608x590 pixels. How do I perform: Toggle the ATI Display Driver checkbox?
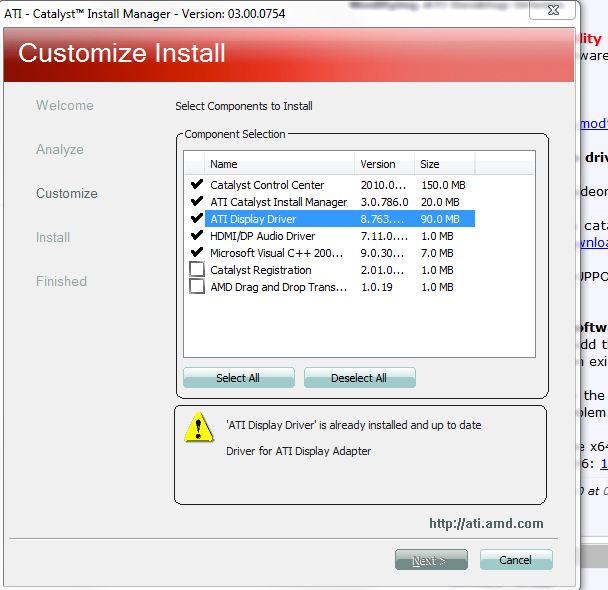coord(197,219)
